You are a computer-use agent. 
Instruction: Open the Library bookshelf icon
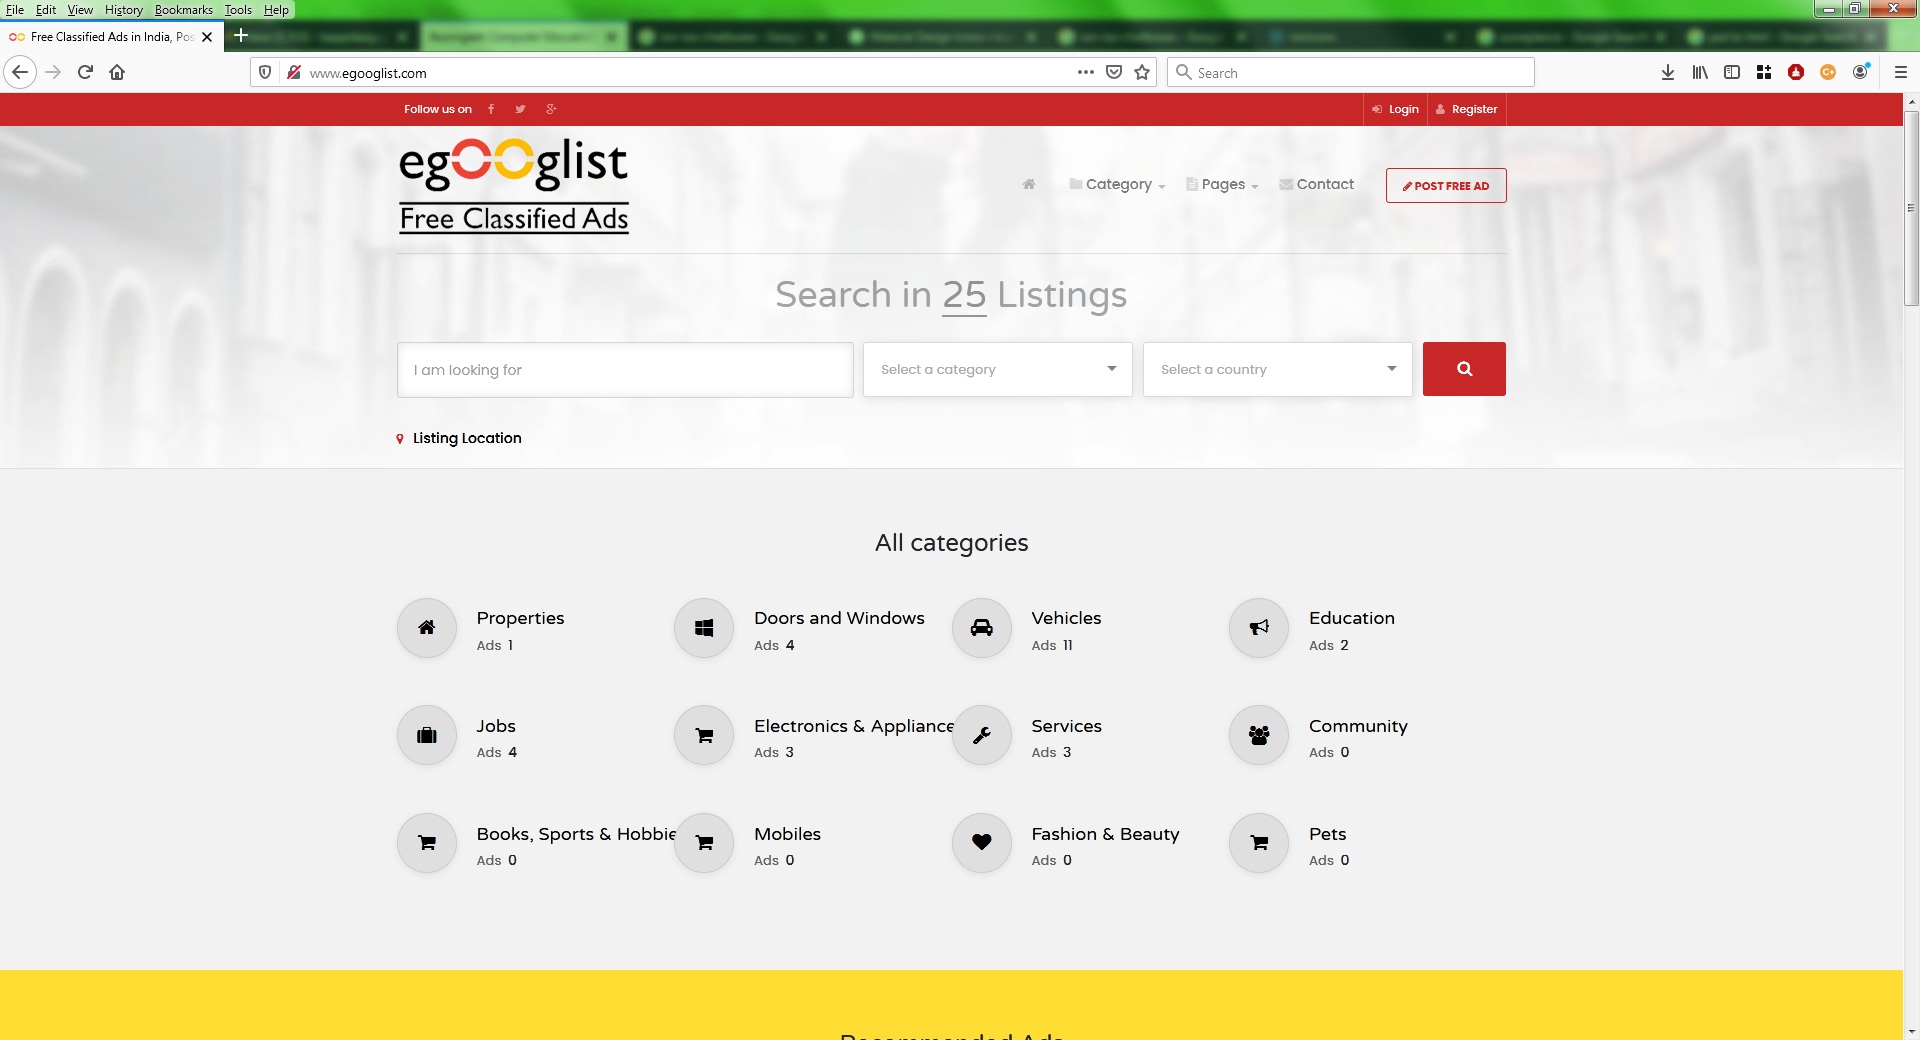(x=1700, y=72)
